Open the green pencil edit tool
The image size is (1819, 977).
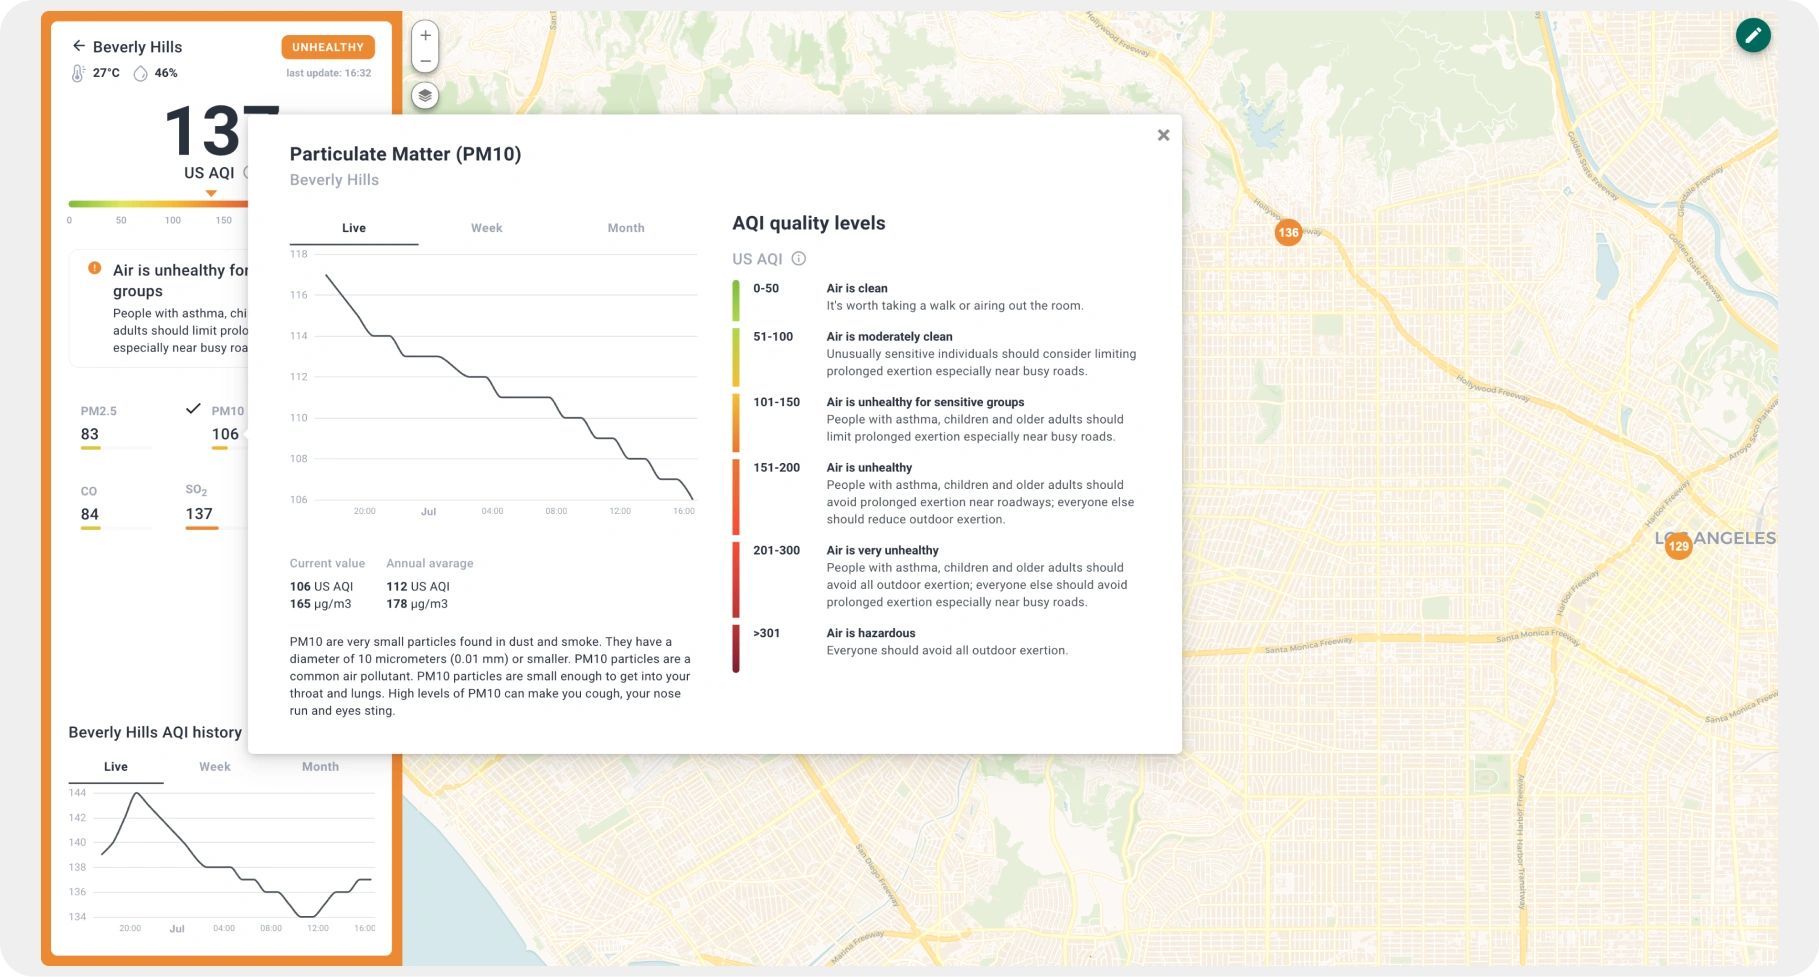(1753, 34)
